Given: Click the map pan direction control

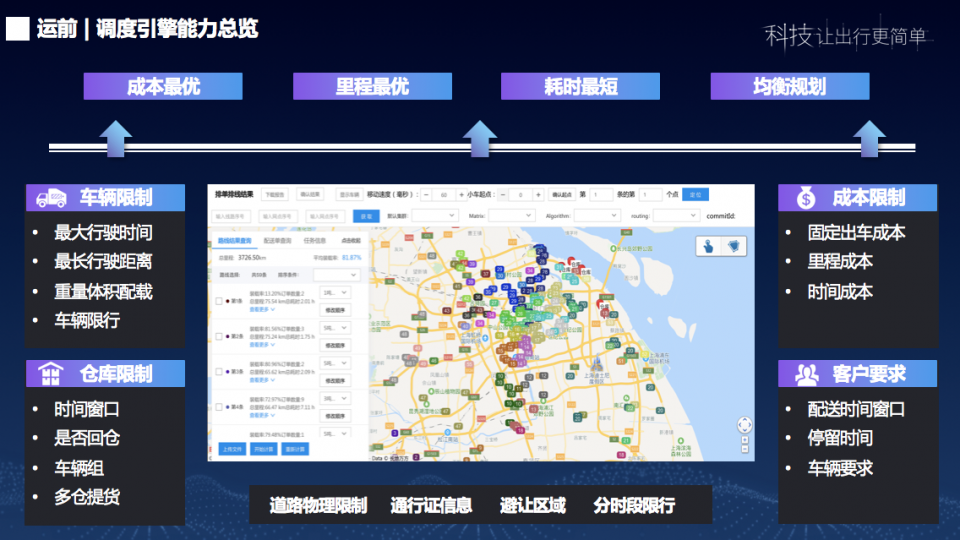Looking at the screenshot, I should [x=744, y=425].
